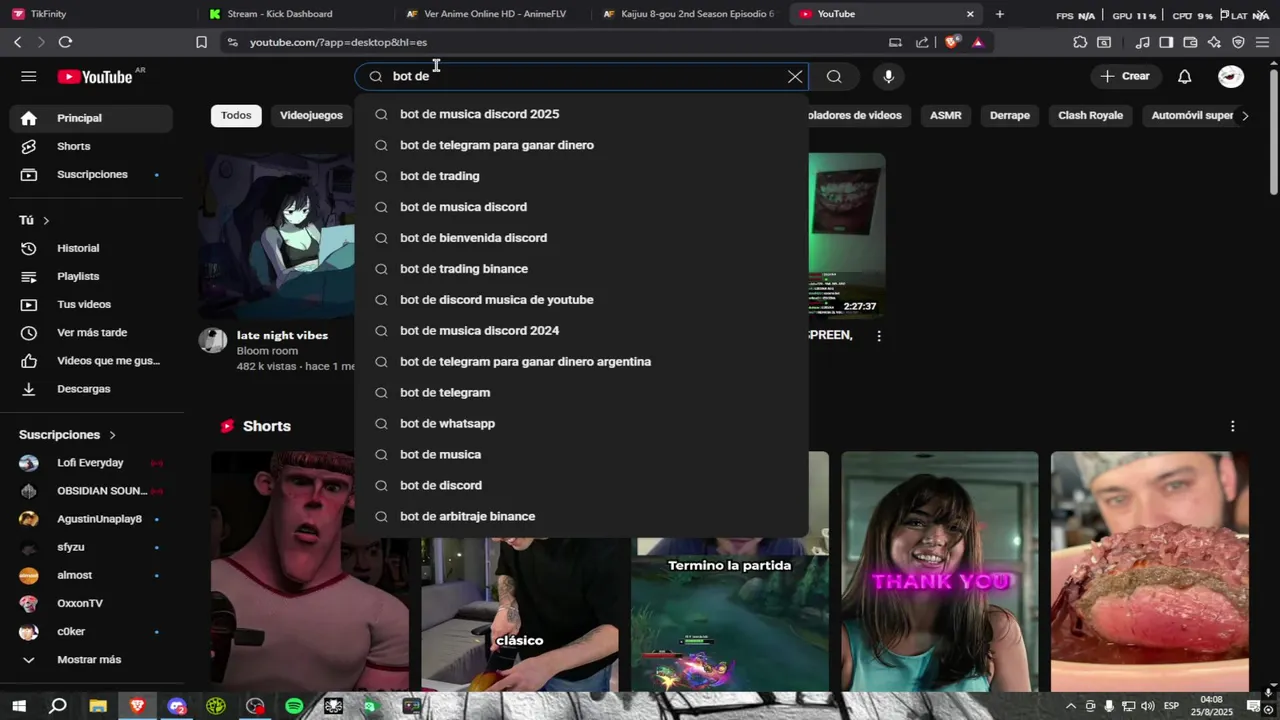
Task: Open Suscripciones in the sidebar
Action: 91,174
